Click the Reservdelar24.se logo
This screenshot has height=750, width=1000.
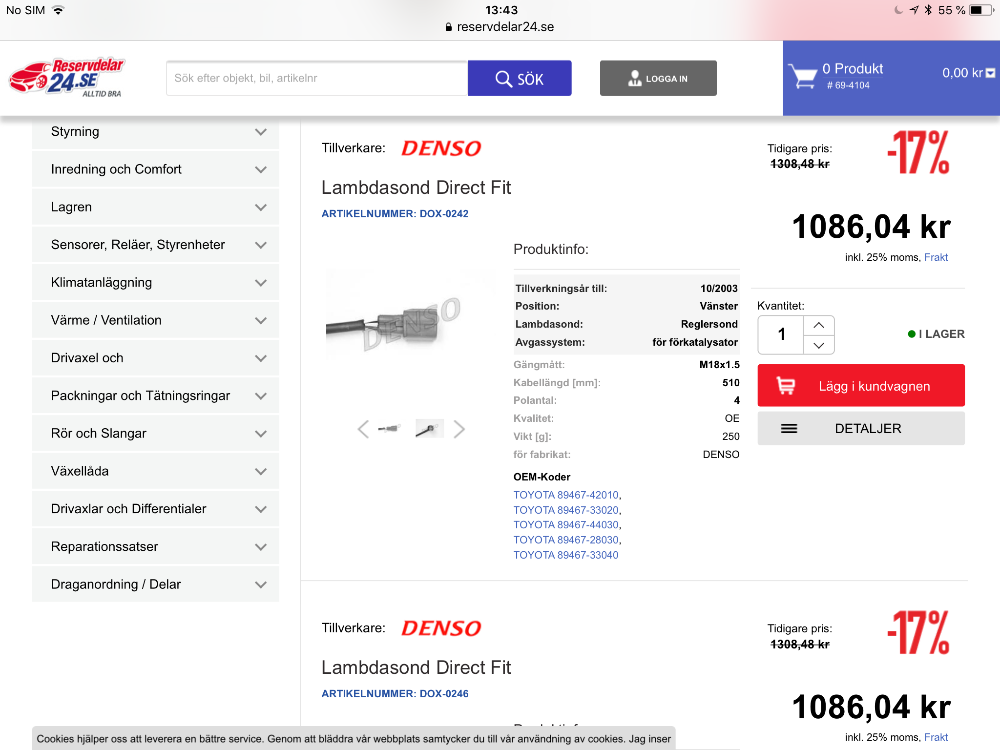pos(67,77)
